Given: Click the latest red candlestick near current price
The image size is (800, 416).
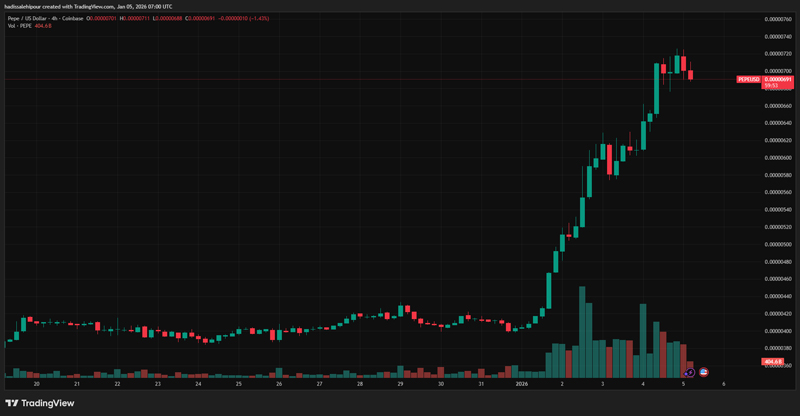Looking at the screenshot, I should pos(690,73).
